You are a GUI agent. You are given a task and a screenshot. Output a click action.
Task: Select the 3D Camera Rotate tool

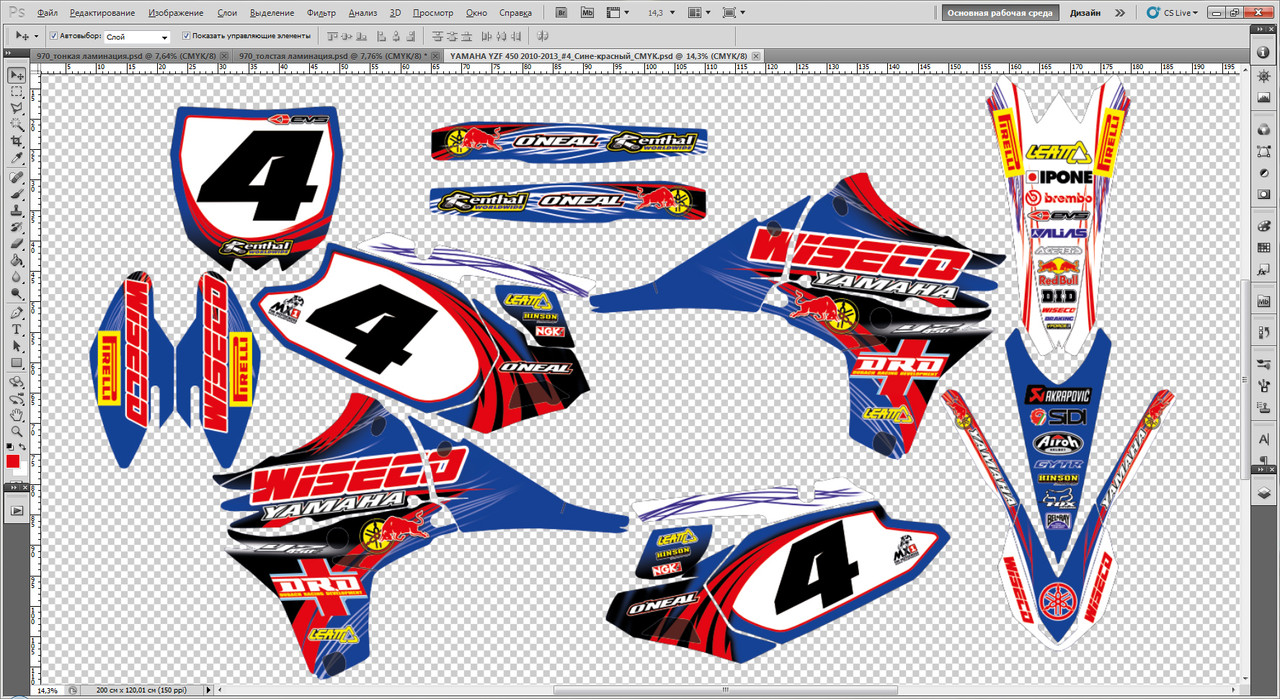17,400
